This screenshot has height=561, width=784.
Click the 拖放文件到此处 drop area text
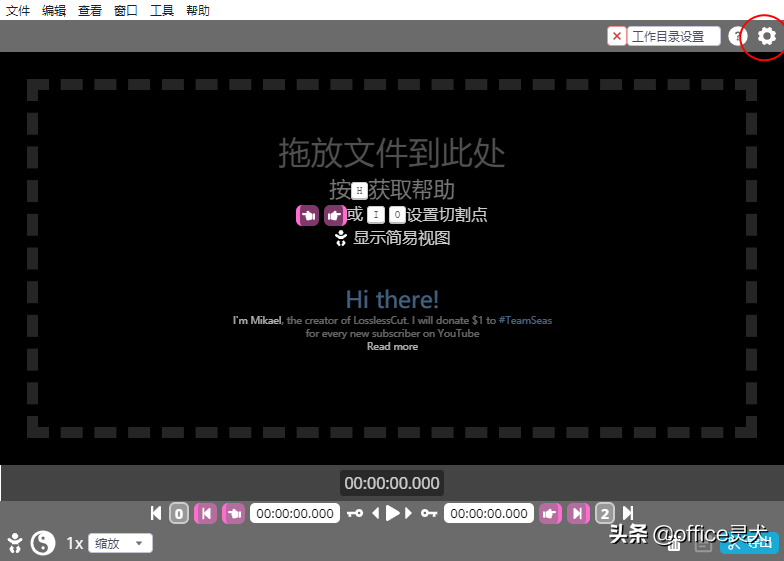click(x=392, y=153)
